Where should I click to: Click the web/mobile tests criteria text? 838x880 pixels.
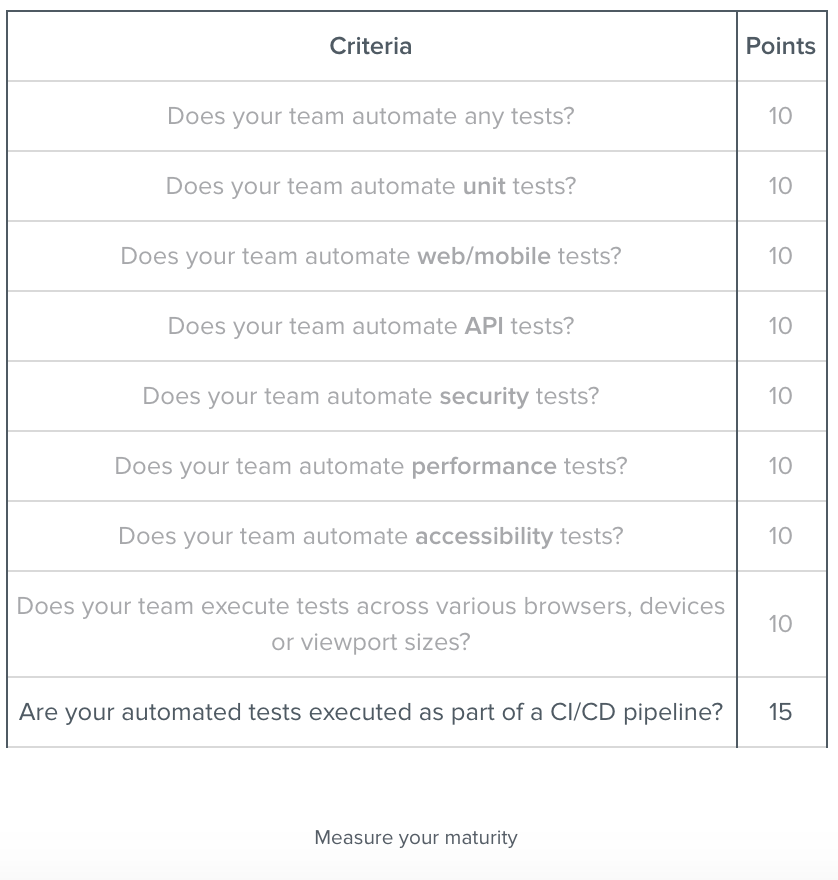(x=371, y=256)
